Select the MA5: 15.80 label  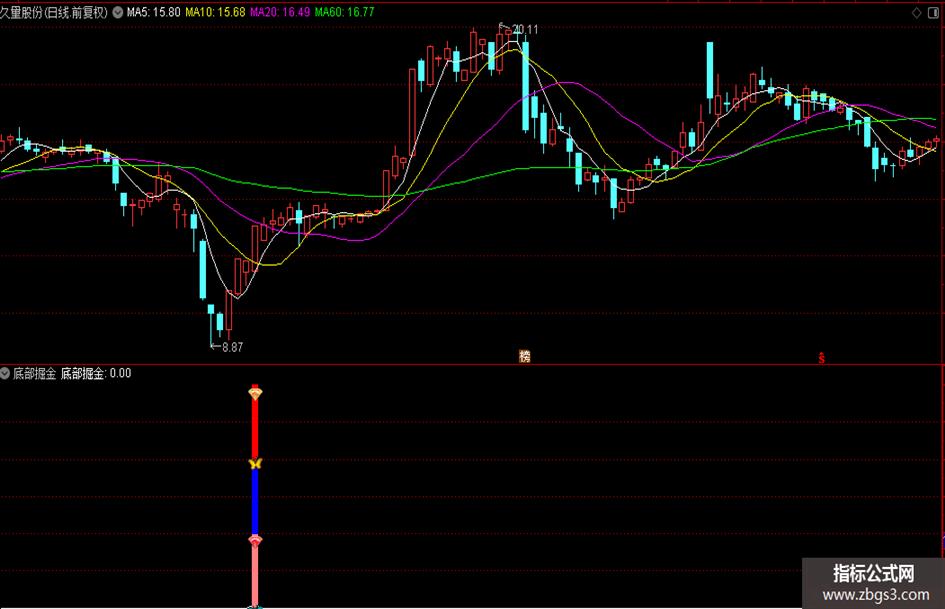tap(154, 12)
